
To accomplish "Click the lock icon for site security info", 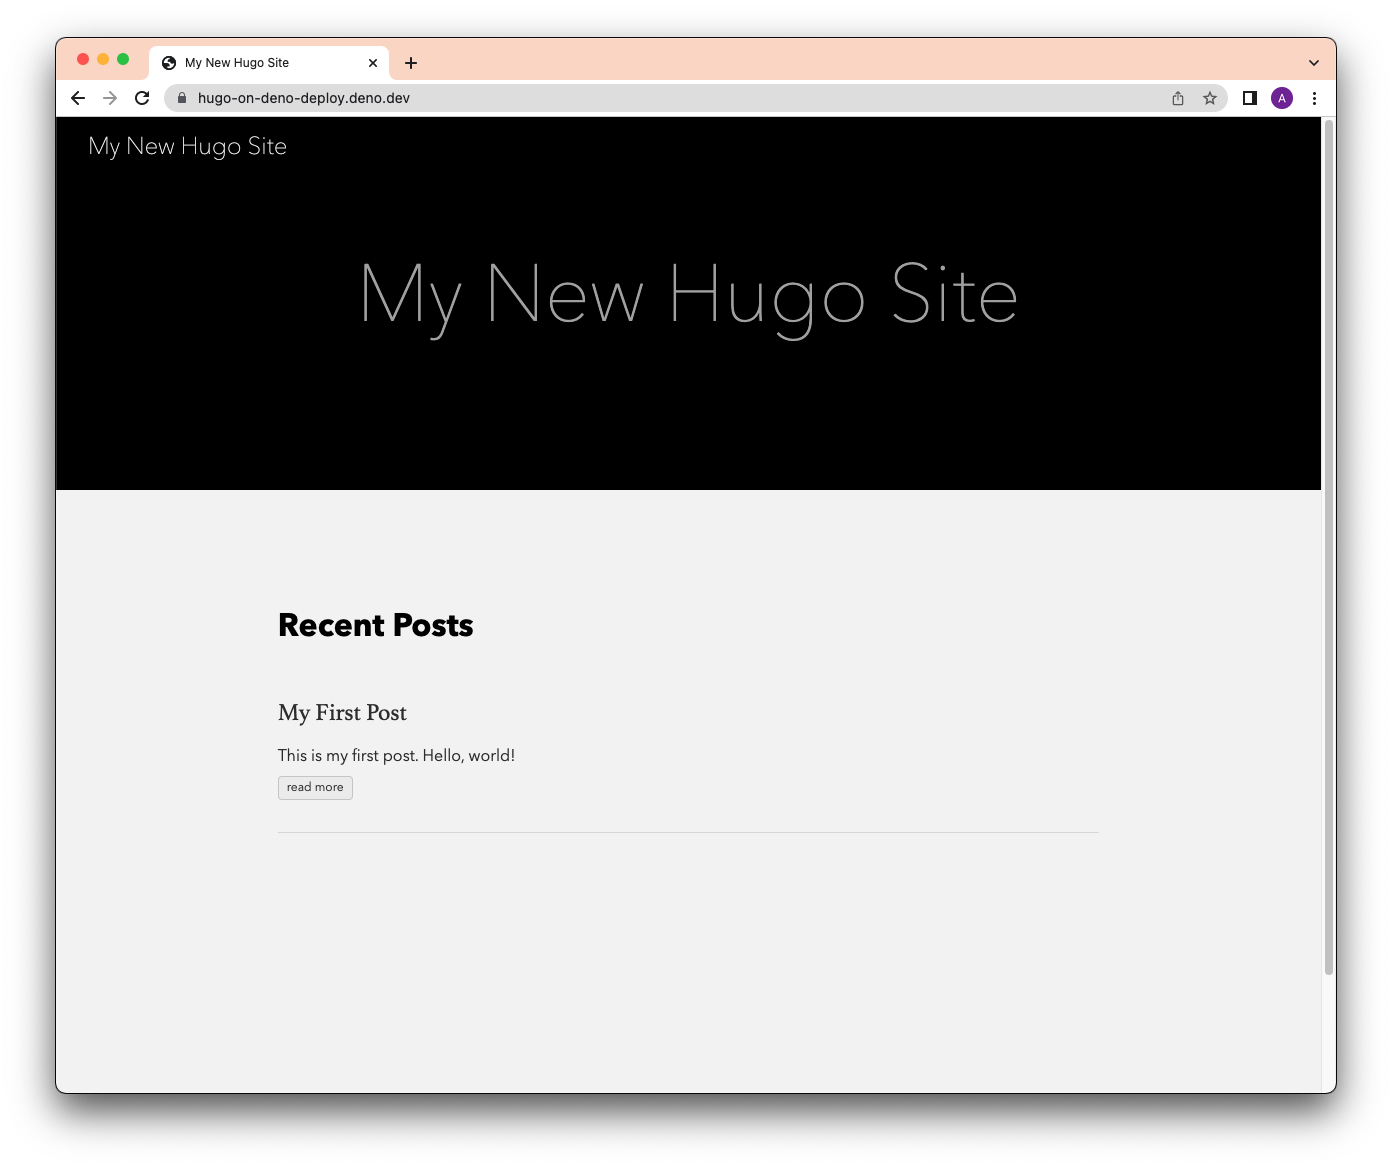I will (x=181, y=98).
